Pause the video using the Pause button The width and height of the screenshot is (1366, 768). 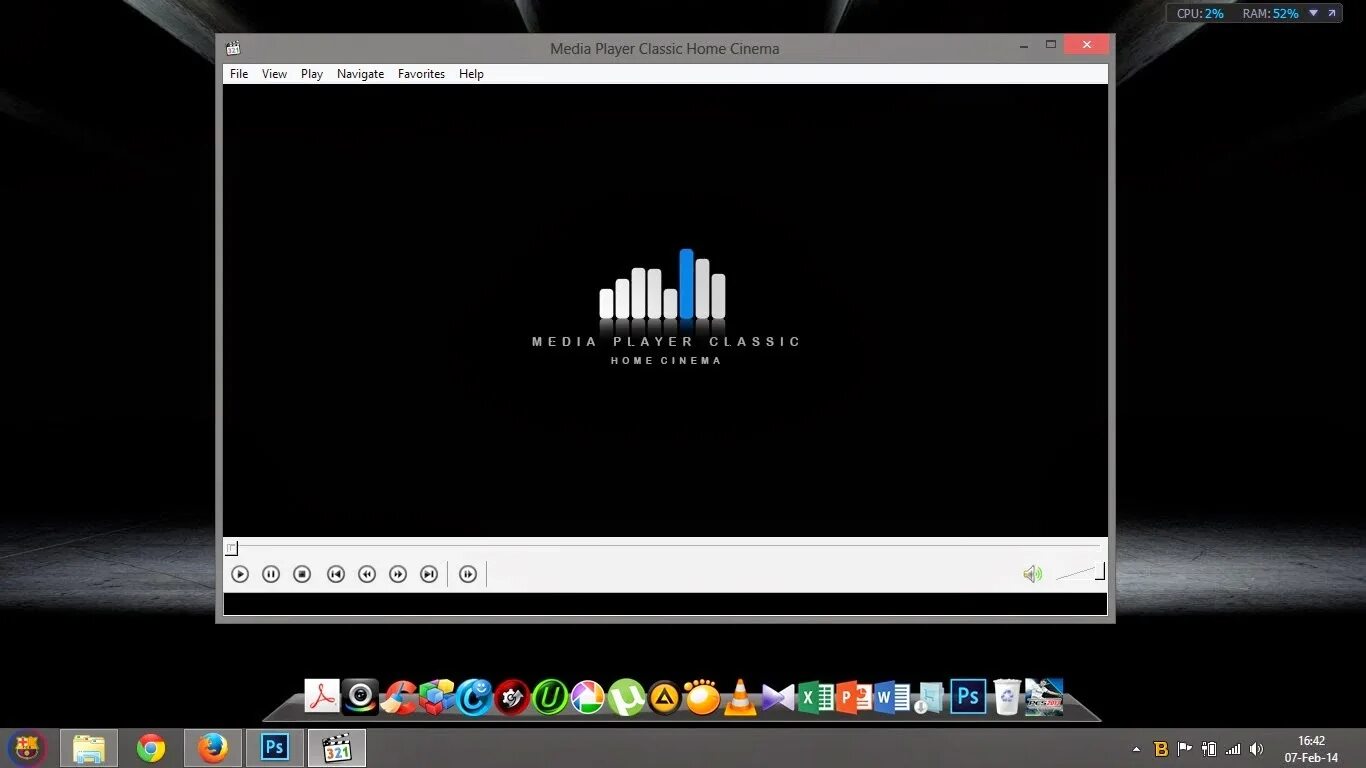[x=270, y=574]
